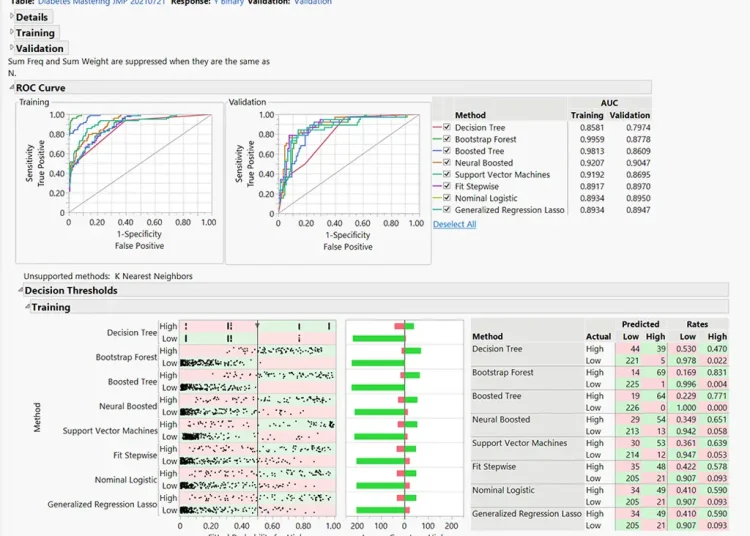The image size is (750, 536).
Task: Click inside the Training ROC curve plot
Action: tap(140, 164)
